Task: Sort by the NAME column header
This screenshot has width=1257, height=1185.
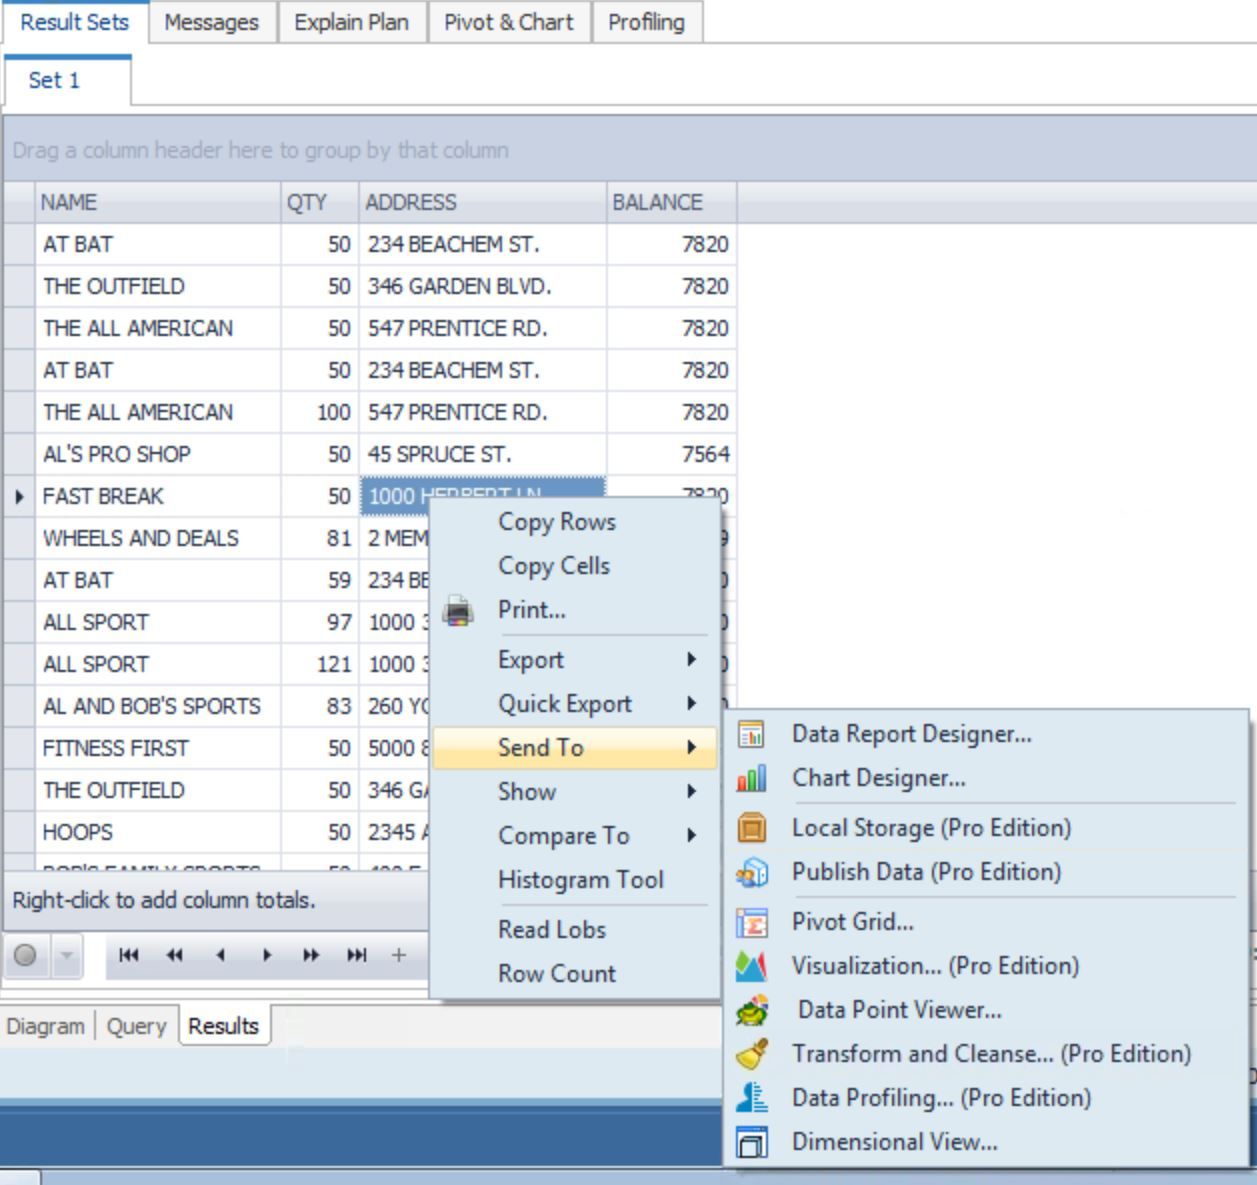Action: pyautogui.click(x=158, y=202)
